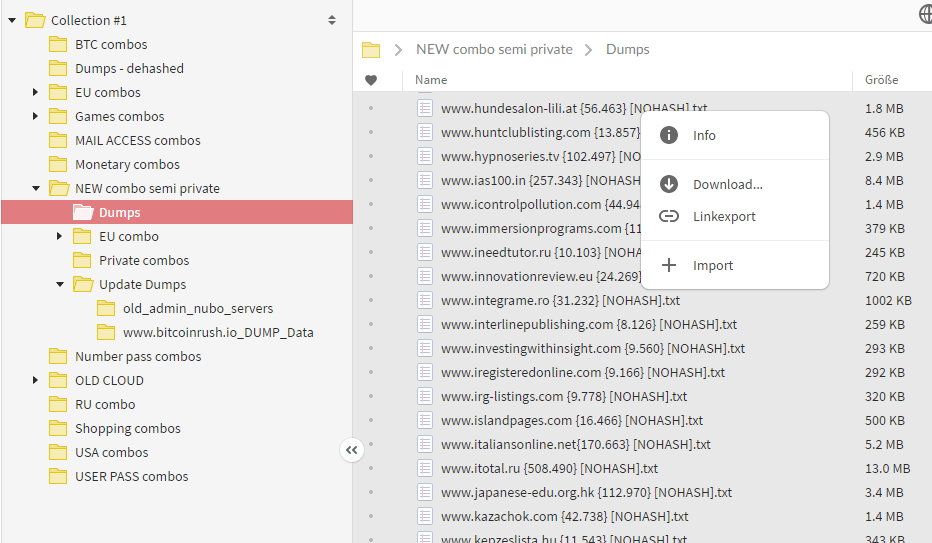Sort by the Name column header

click(x=431, y=80)
